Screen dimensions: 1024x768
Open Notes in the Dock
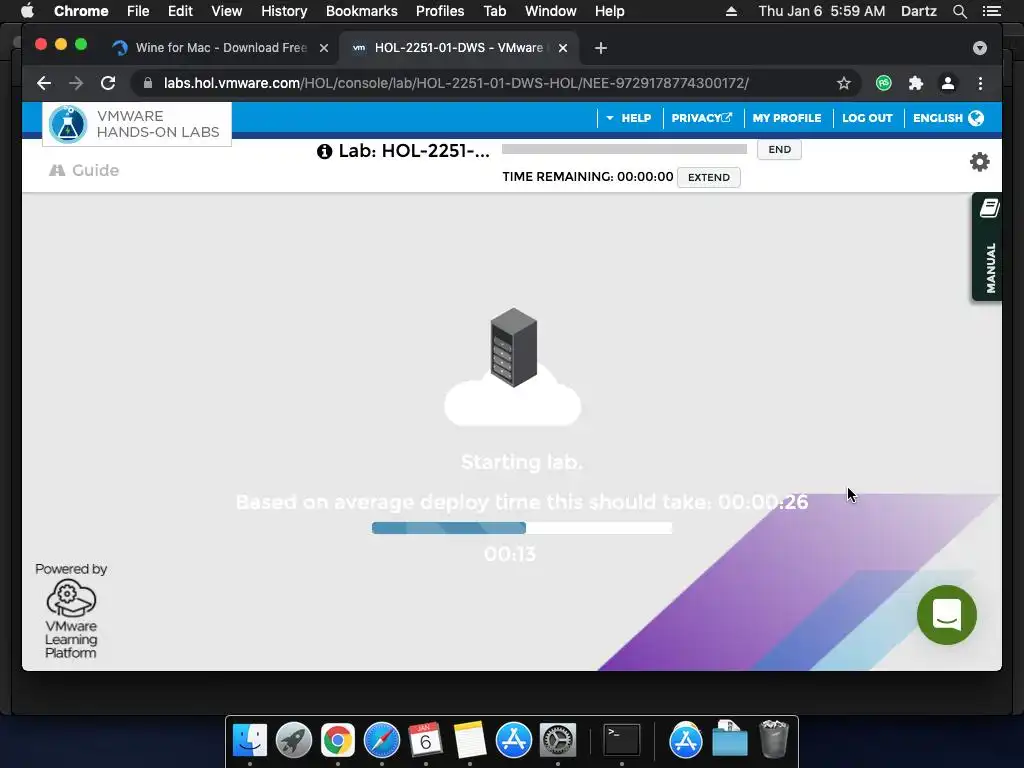[x=470, y=740]
